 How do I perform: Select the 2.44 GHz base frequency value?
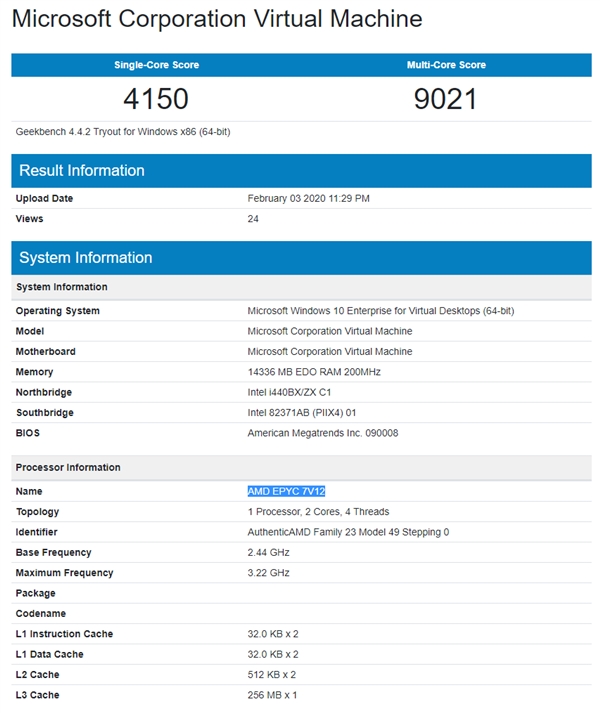[x=268, y=552]
